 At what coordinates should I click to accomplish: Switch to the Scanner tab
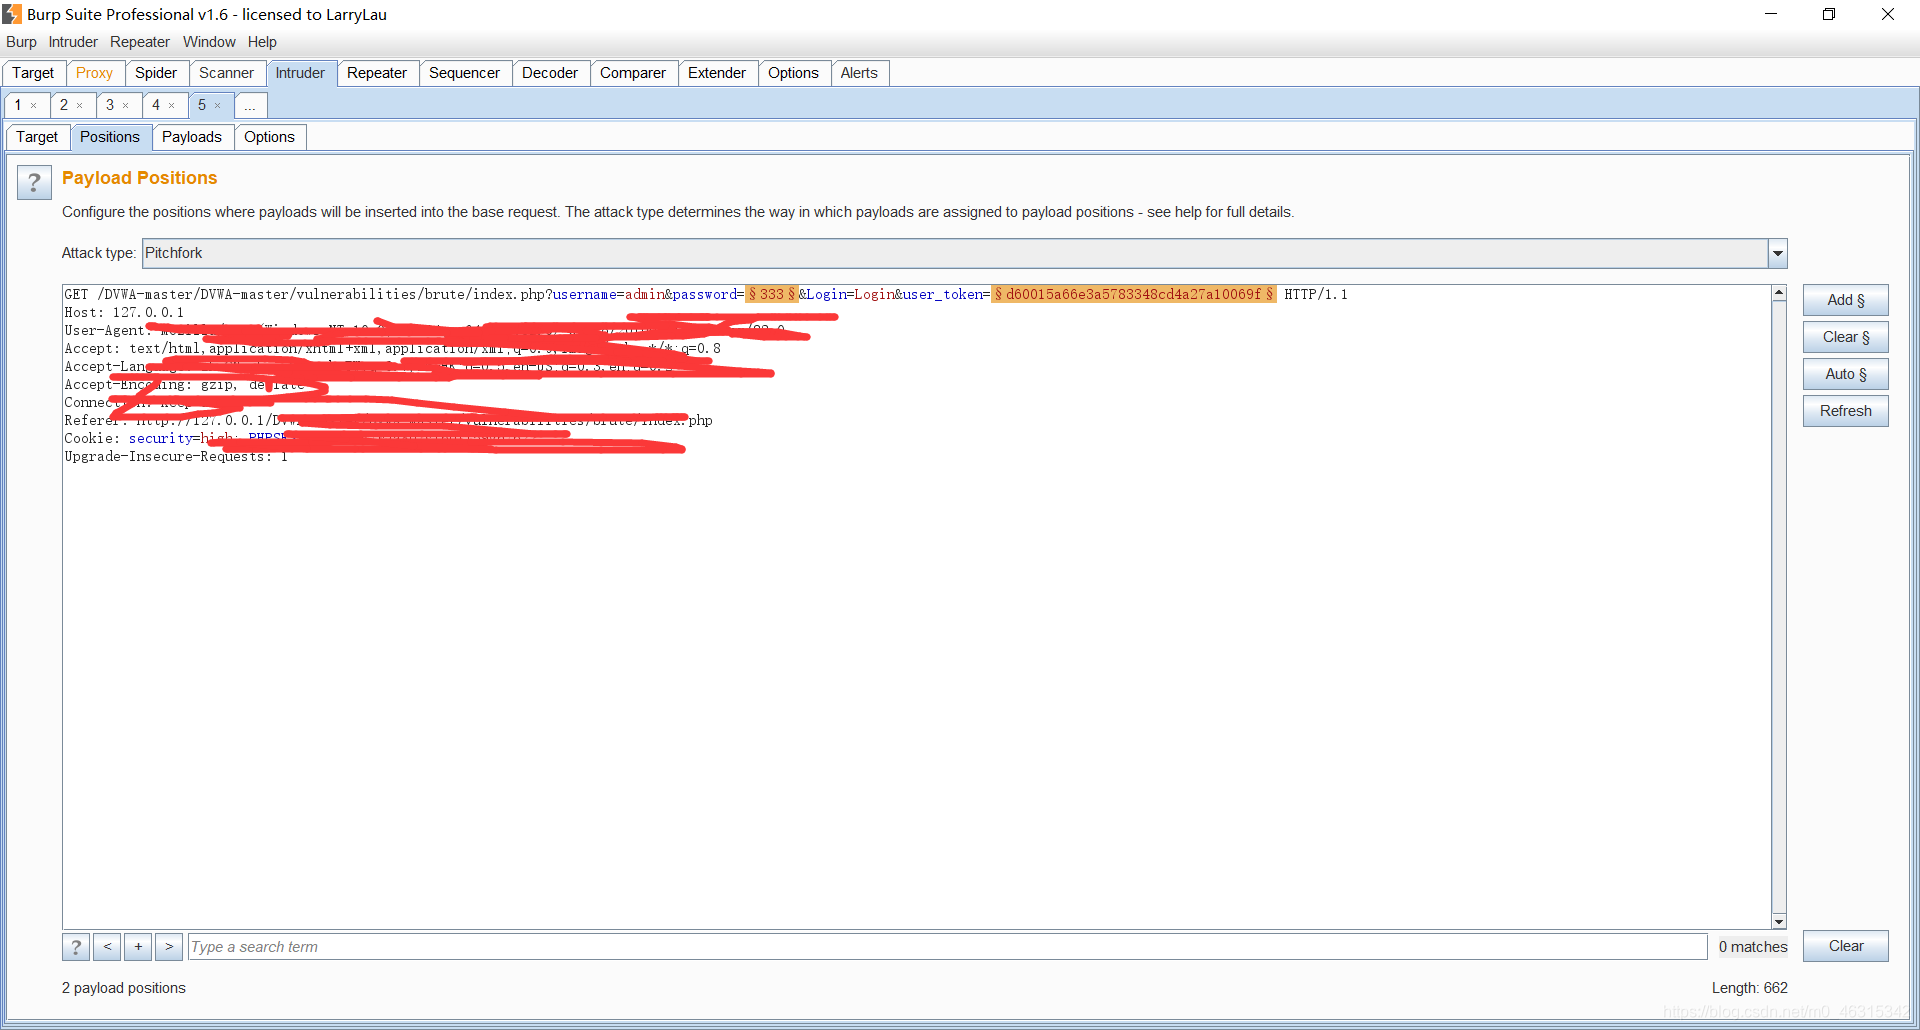click(x=226, y=73)
